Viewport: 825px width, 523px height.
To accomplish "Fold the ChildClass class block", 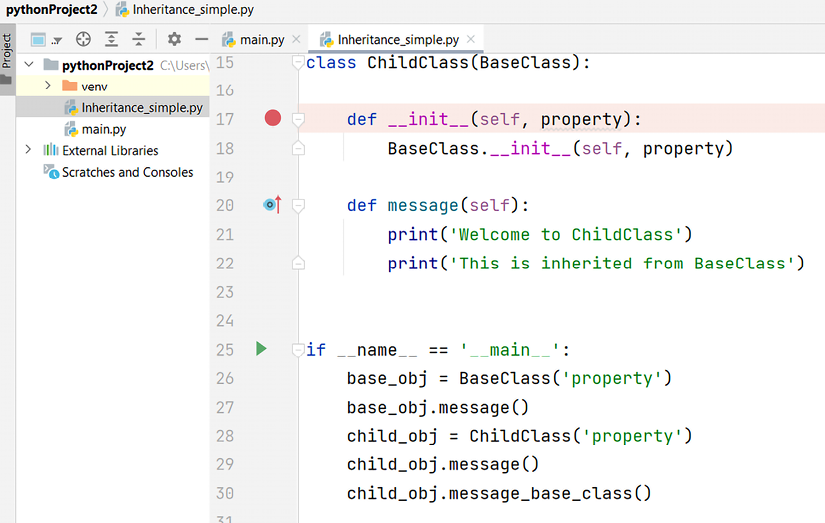I will [298, 63].
